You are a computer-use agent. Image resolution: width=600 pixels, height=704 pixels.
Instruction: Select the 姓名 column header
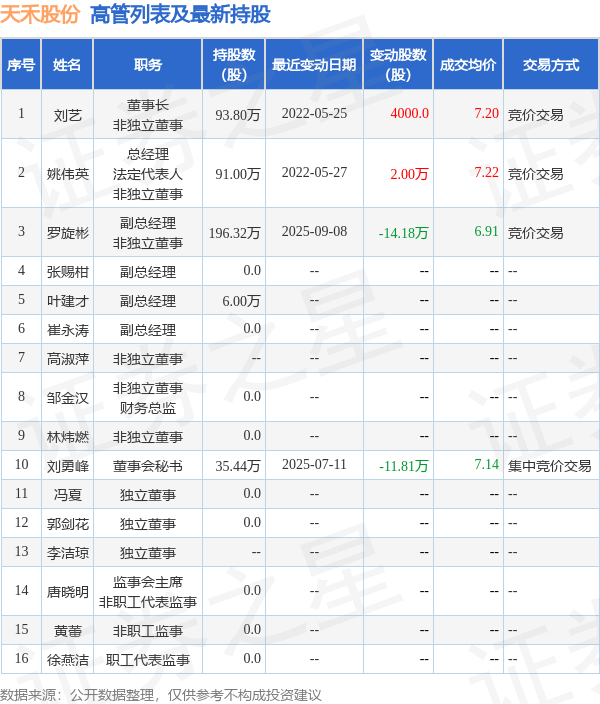(67, 65)
